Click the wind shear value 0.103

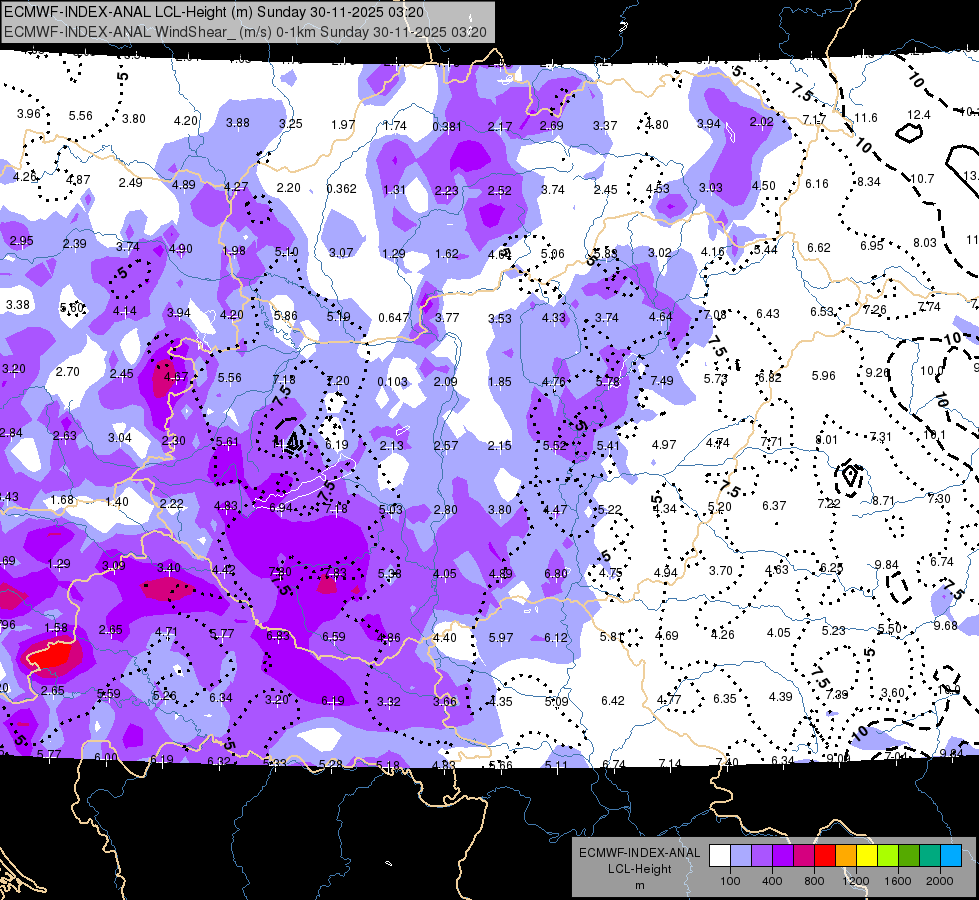392,382
